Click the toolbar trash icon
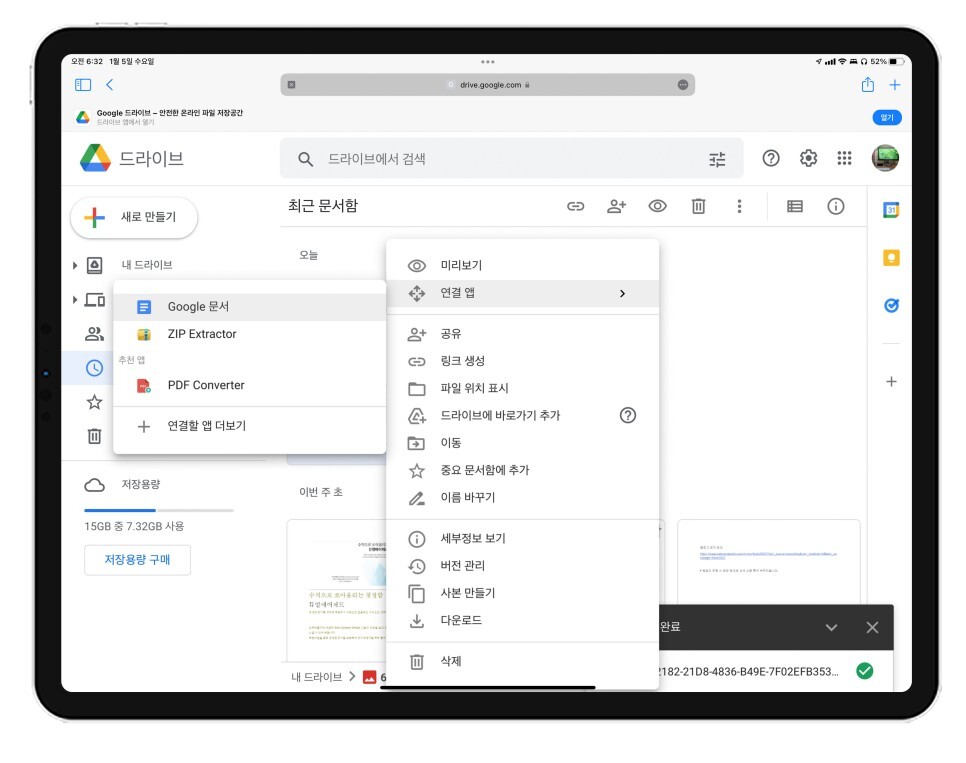The height and width of the screenshot is (763, 966). 698,206
